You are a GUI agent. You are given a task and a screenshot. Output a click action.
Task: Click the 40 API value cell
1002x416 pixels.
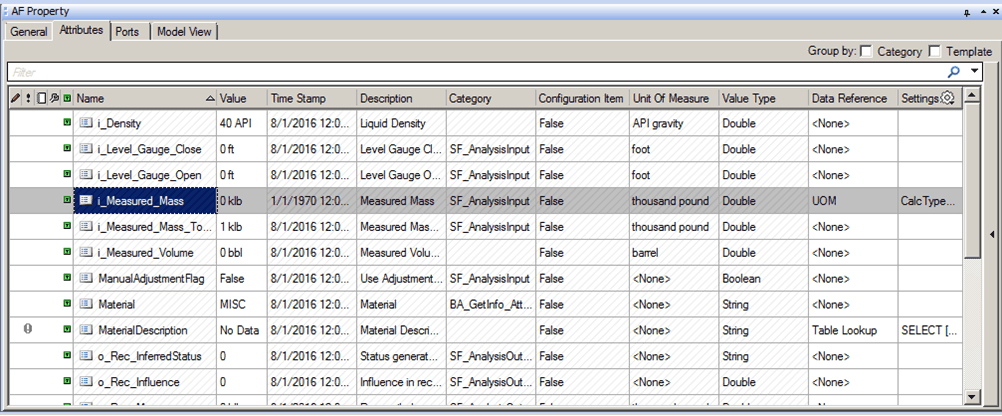tap(242, 123)
